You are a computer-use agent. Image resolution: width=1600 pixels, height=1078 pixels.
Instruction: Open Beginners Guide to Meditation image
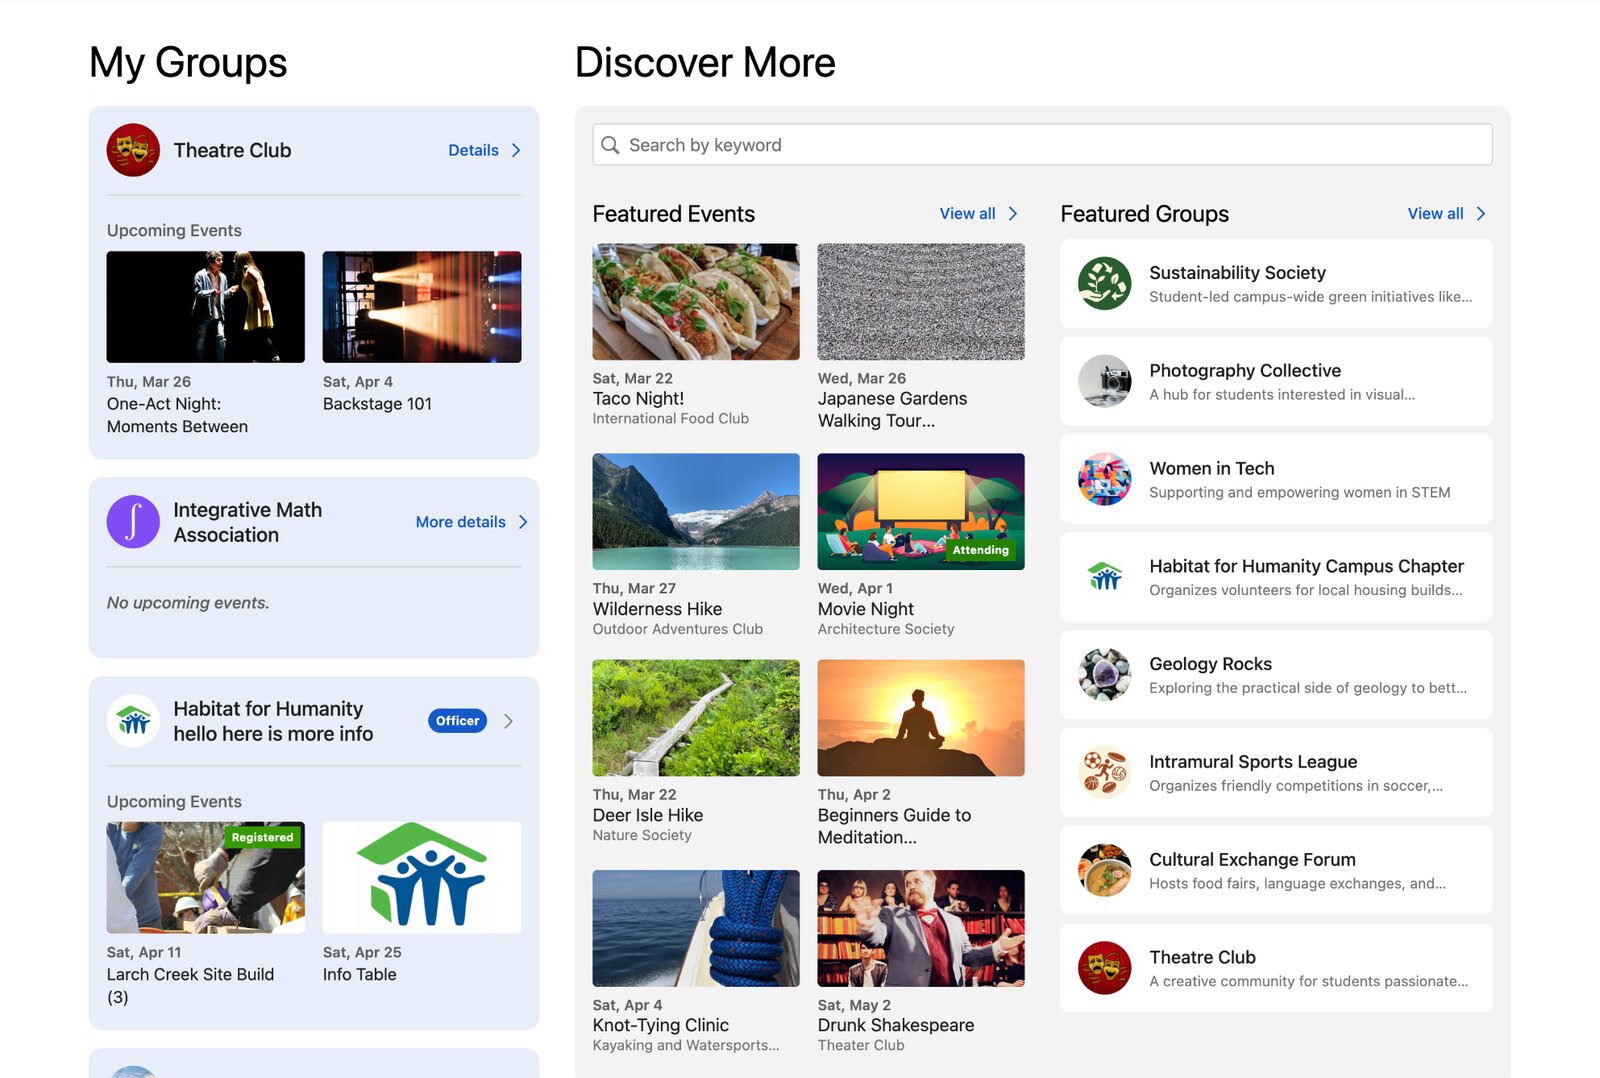pyautogui.click(x=921, y=718)
